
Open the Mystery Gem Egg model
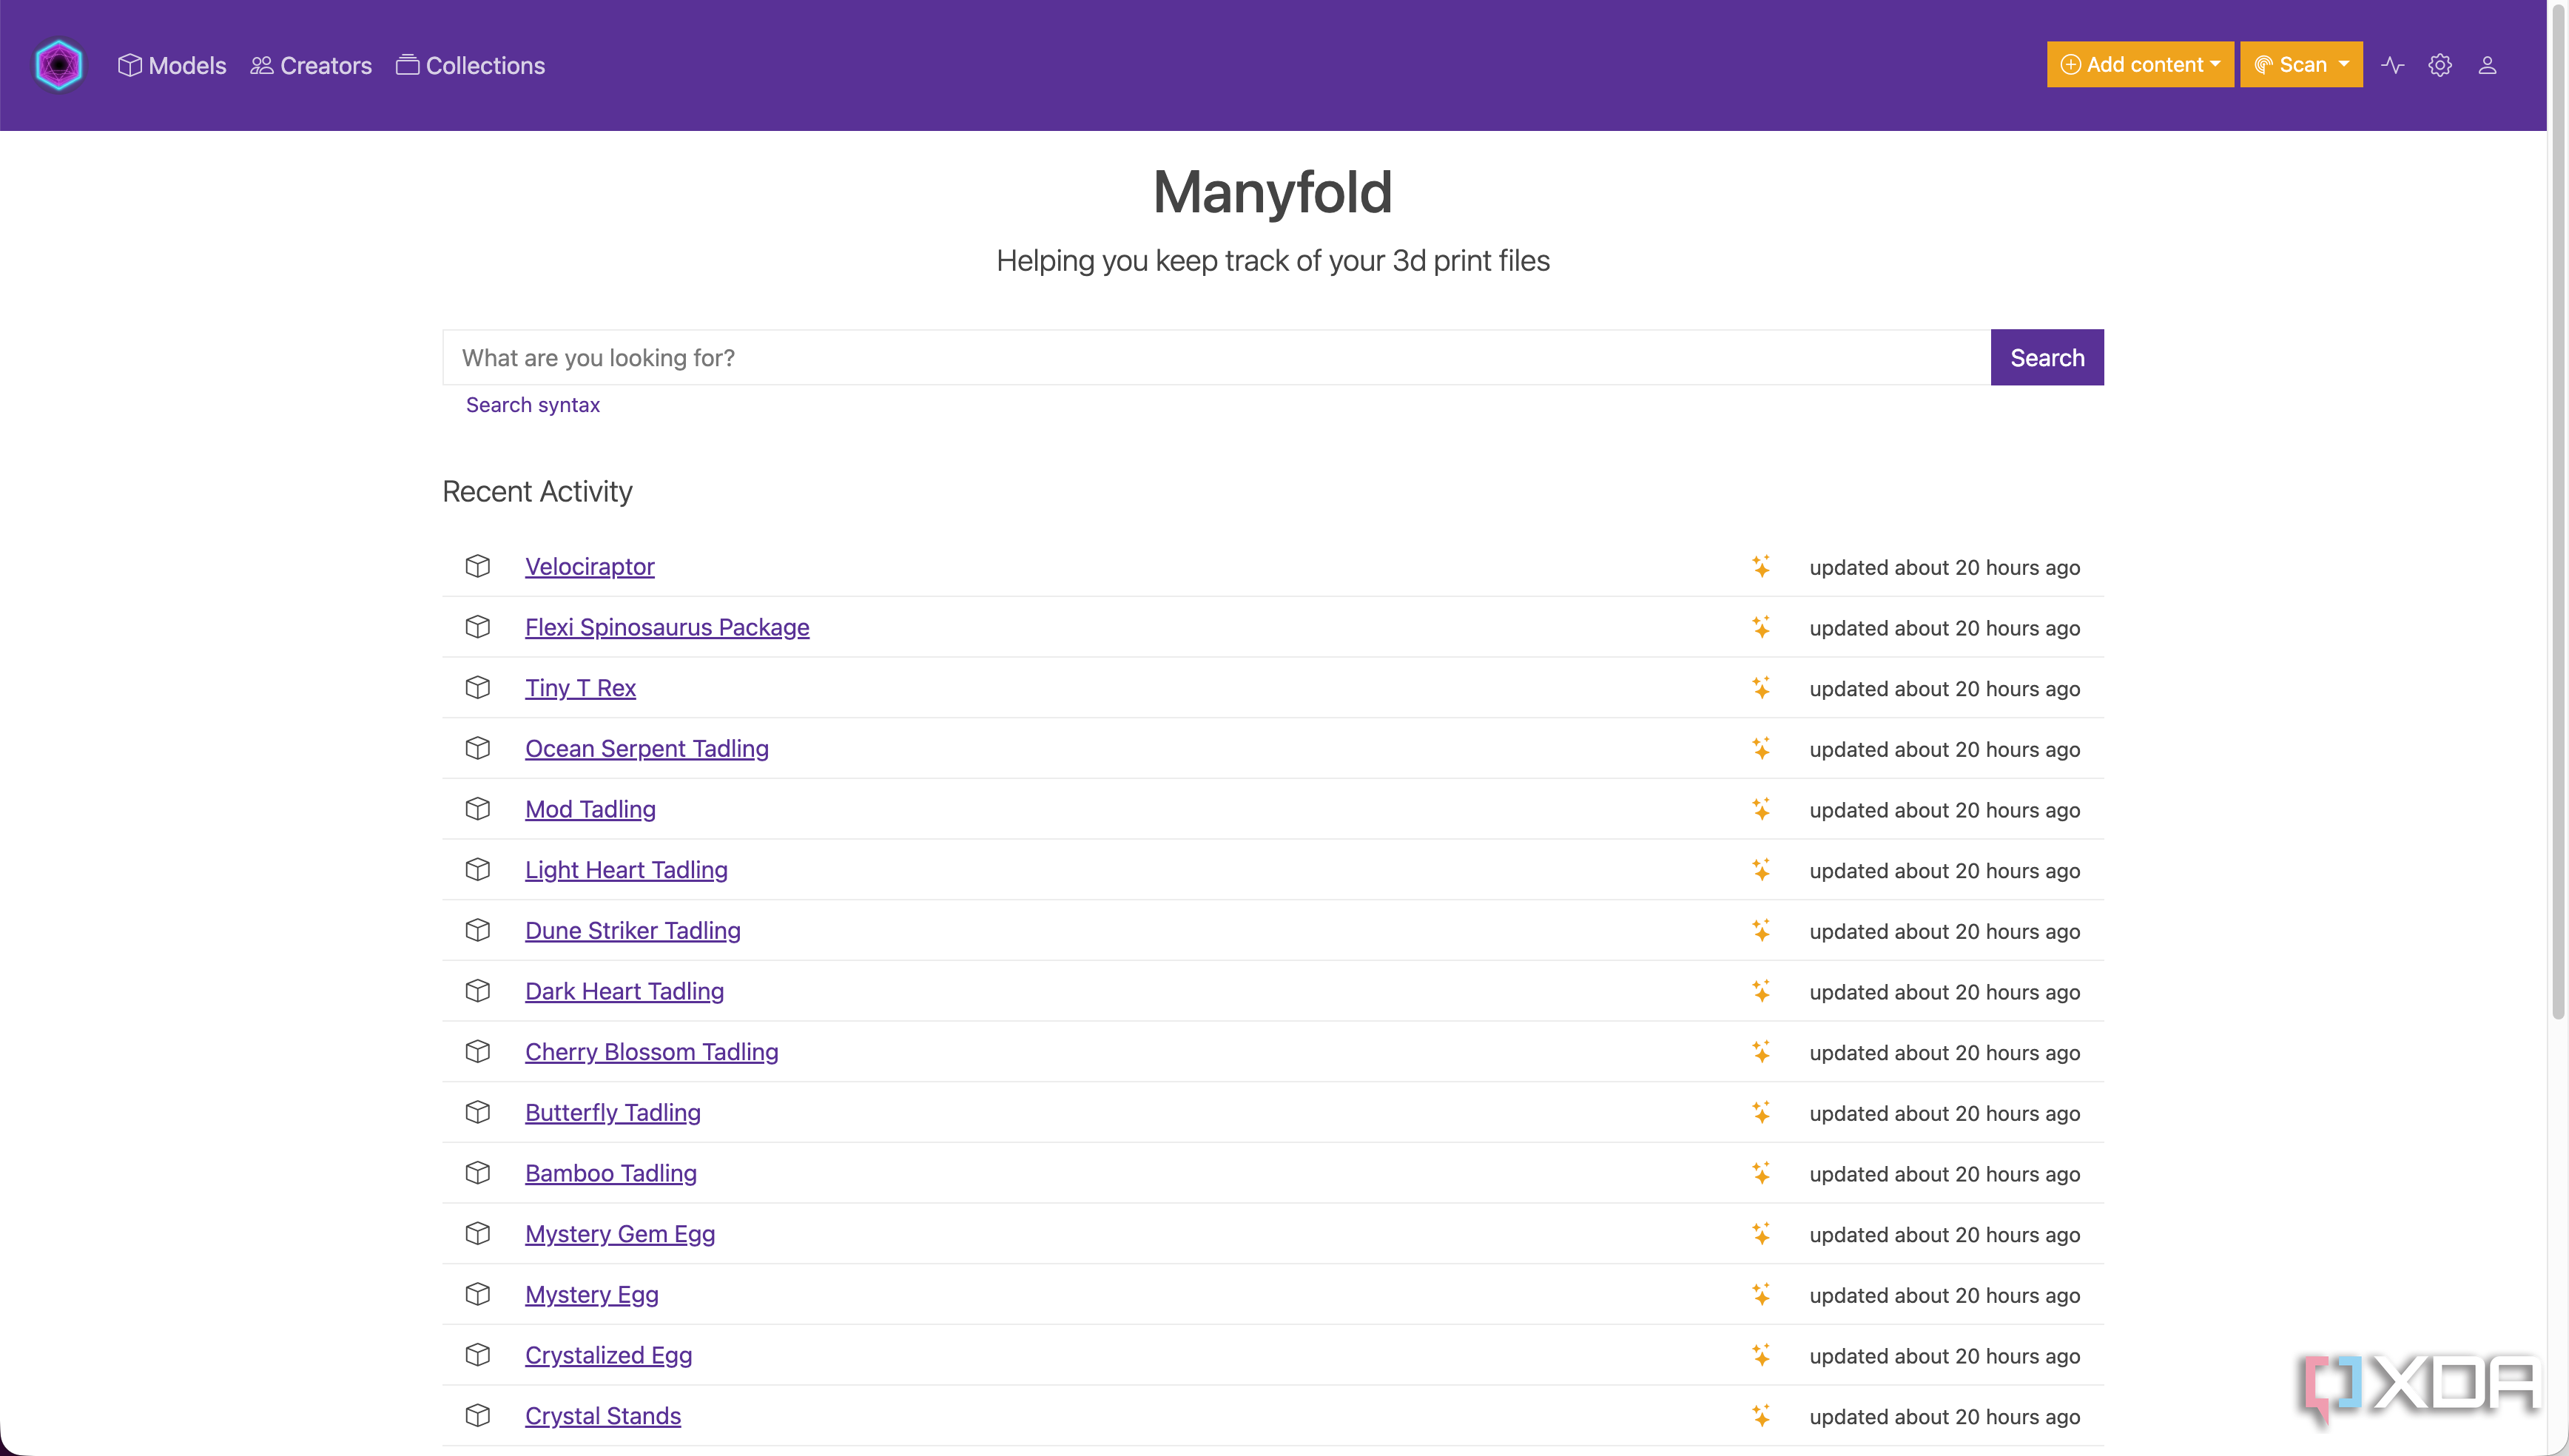(620, 1234)
